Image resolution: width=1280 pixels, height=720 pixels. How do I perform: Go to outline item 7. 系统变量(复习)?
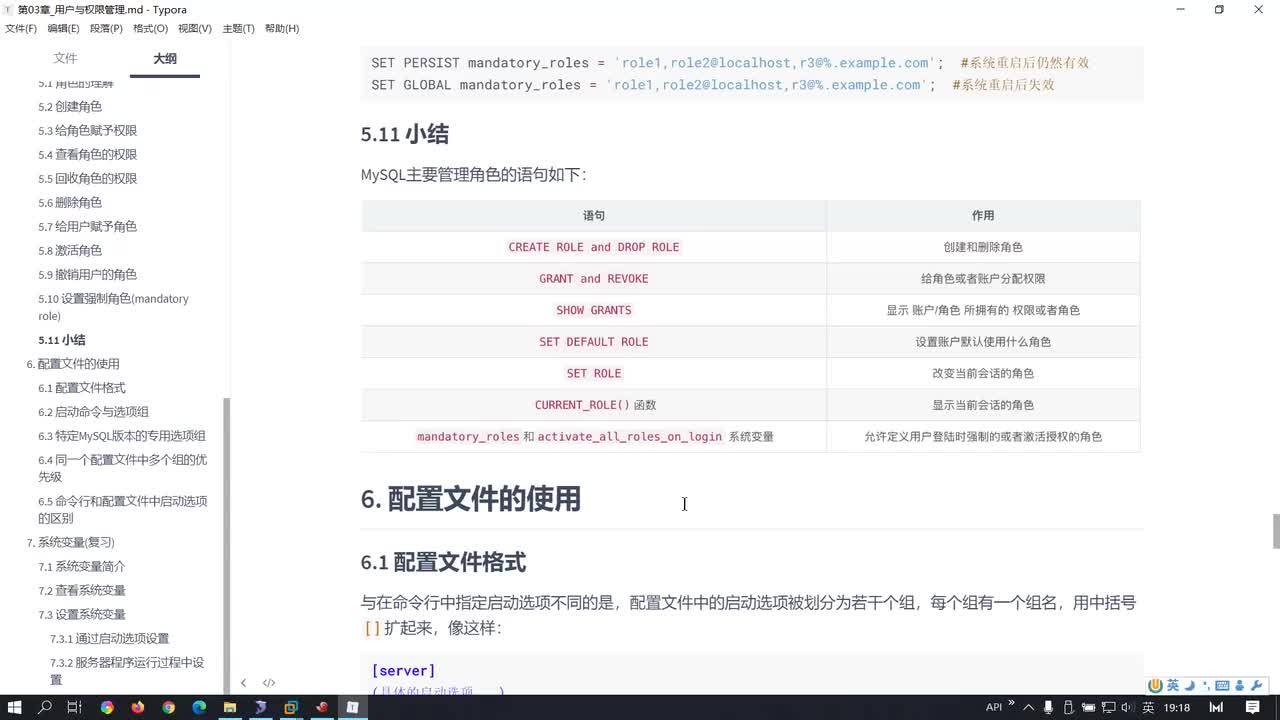[x=70, y=542]
